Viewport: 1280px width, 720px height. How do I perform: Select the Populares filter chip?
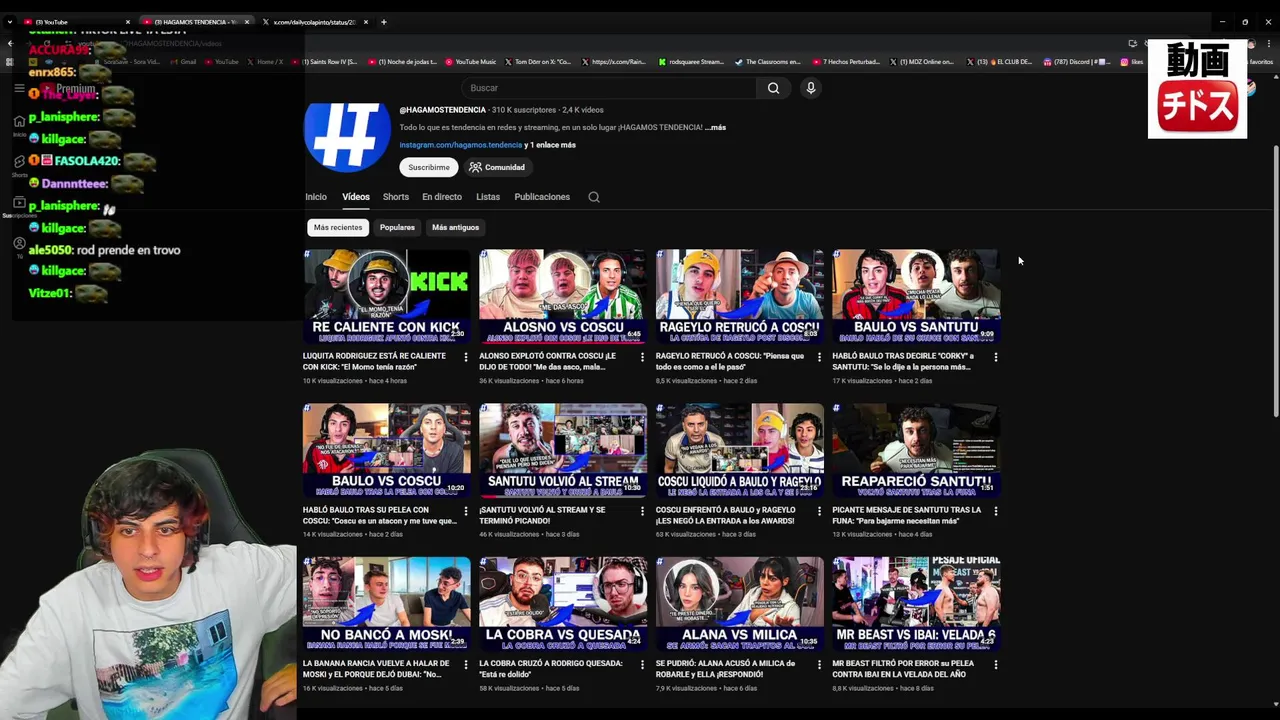397,227
